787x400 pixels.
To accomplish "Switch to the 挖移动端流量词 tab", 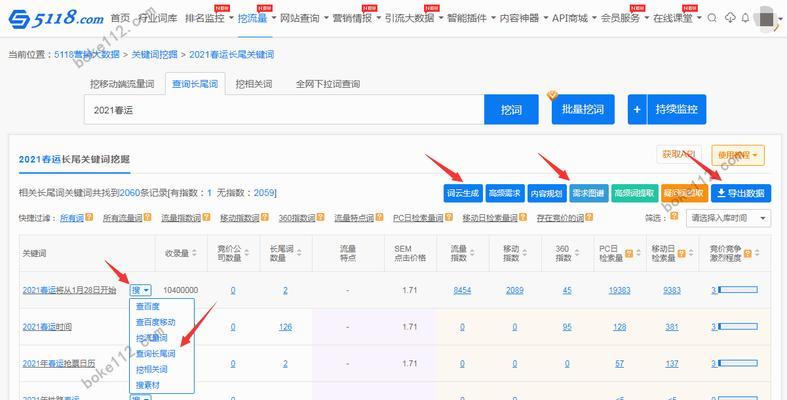I will (122, 84).
